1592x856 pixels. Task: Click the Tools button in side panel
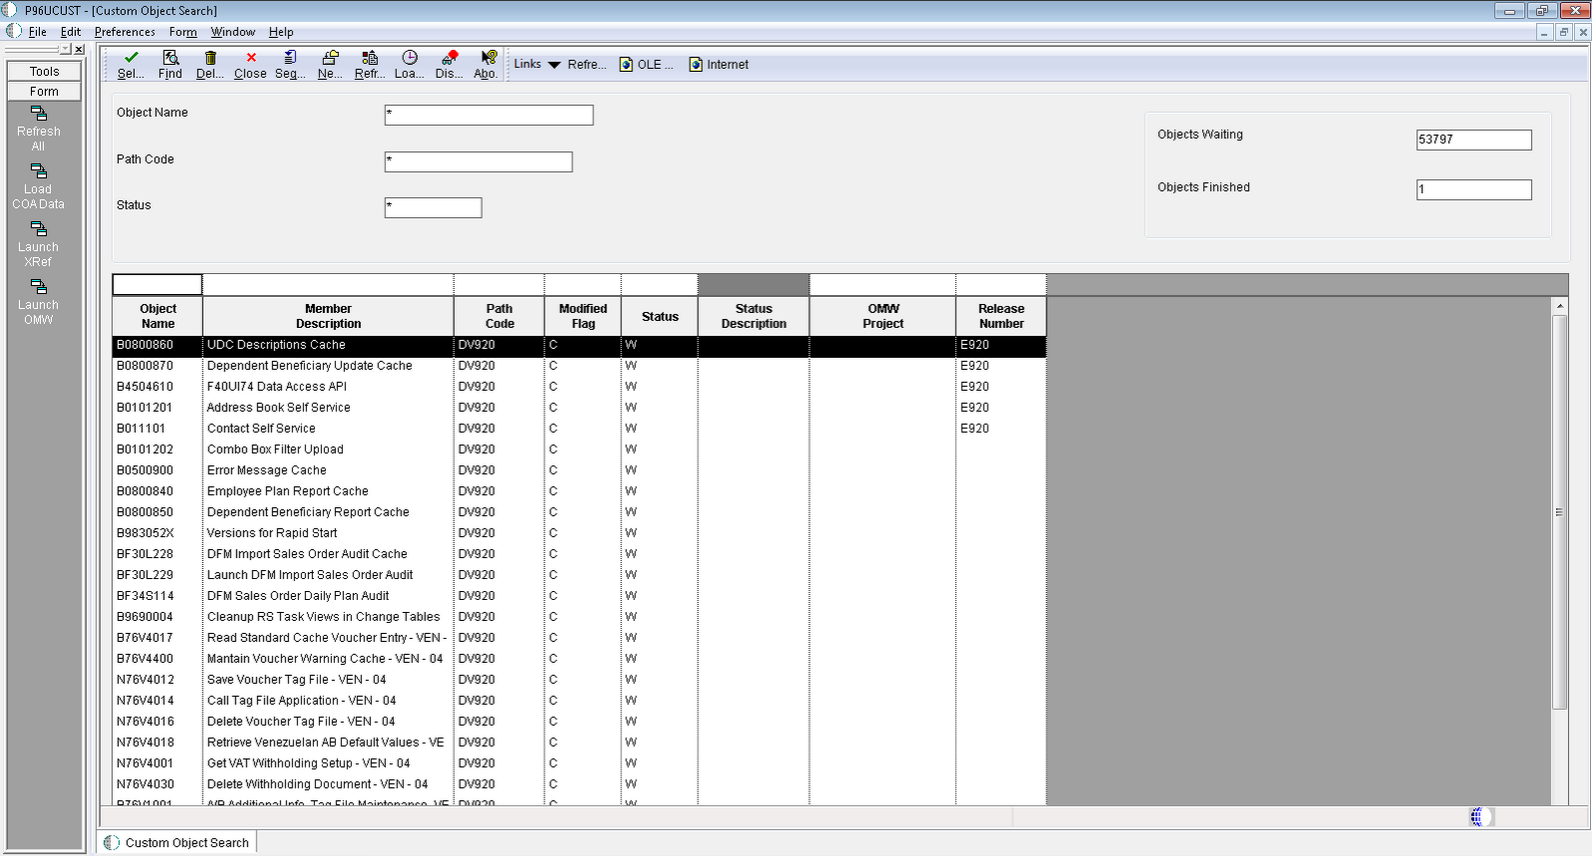coord(44,71)
